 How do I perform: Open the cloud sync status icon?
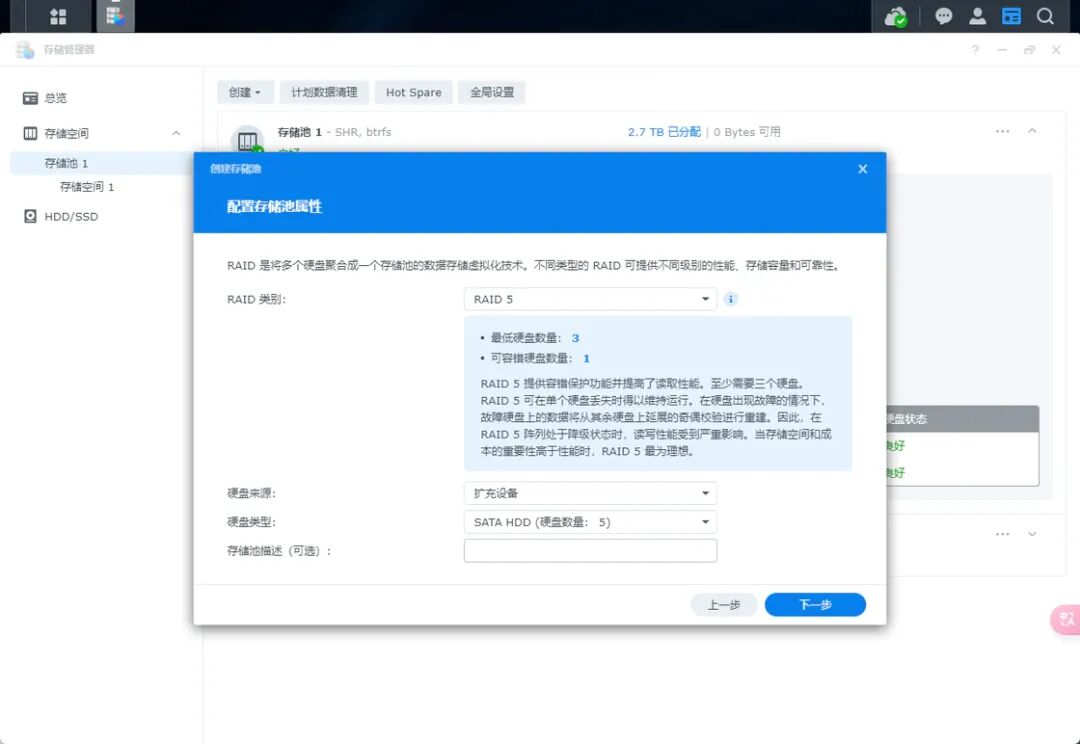(x=895, y=16)
